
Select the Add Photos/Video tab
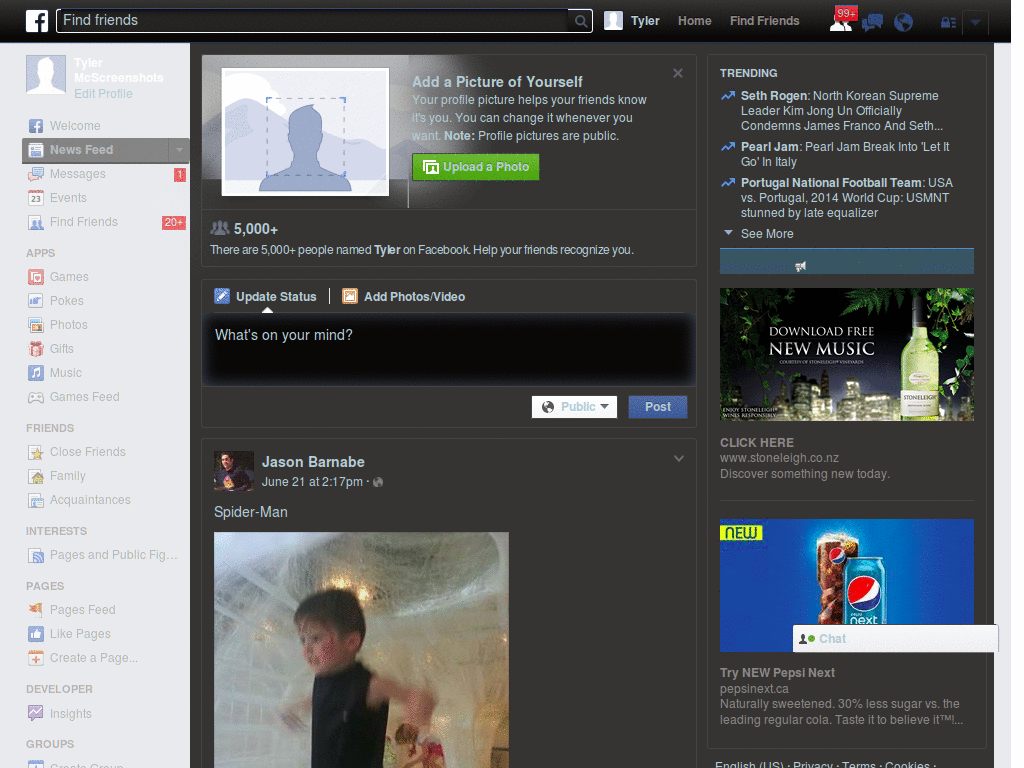point(404,296)
